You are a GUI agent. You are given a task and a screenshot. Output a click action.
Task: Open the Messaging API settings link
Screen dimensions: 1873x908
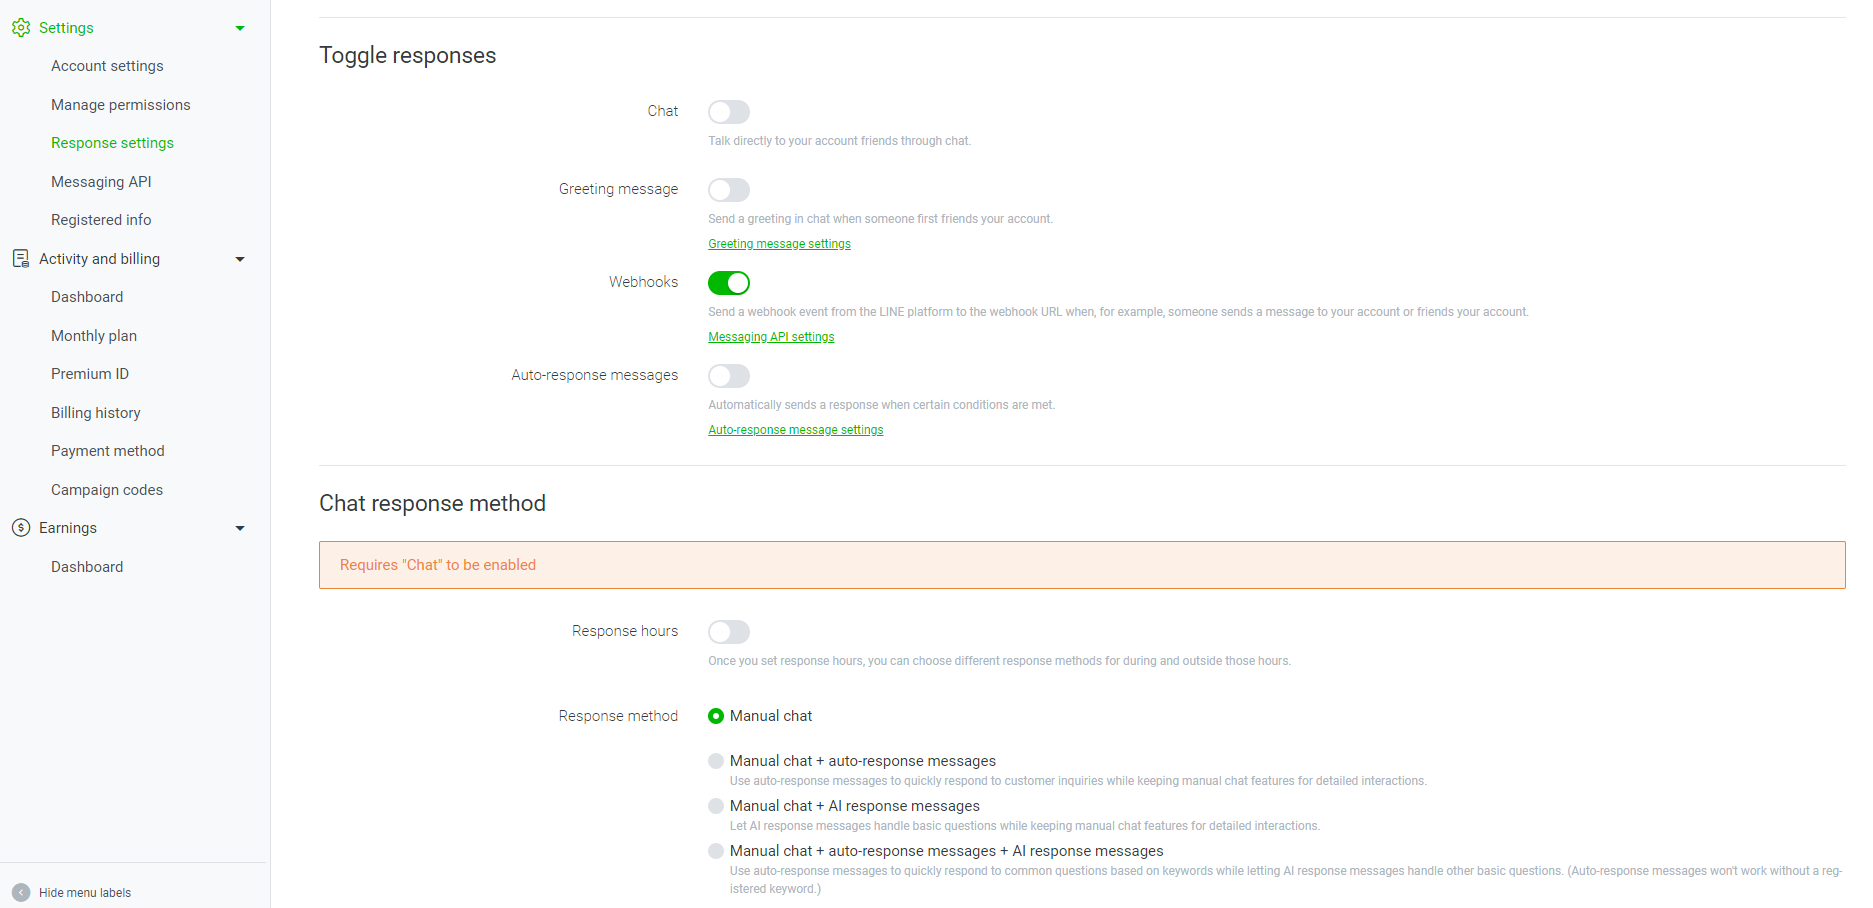(771, 337)
